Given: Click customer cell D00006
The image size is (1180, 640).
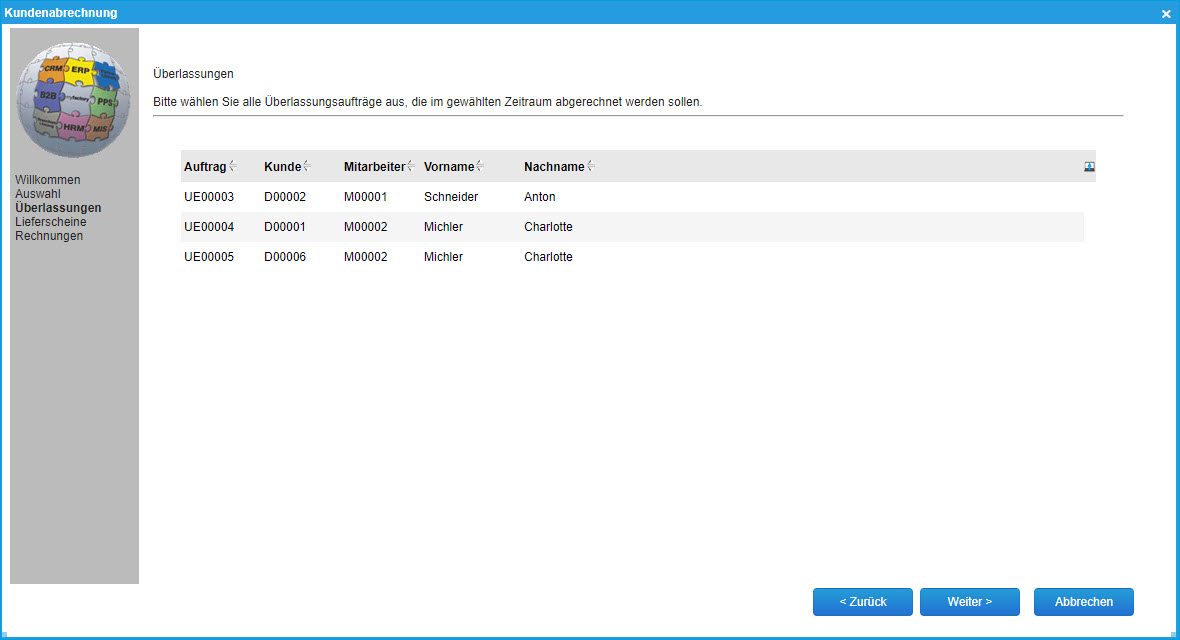Looking at the screenshot, I should pyautogui.click(x=285, y=257).
